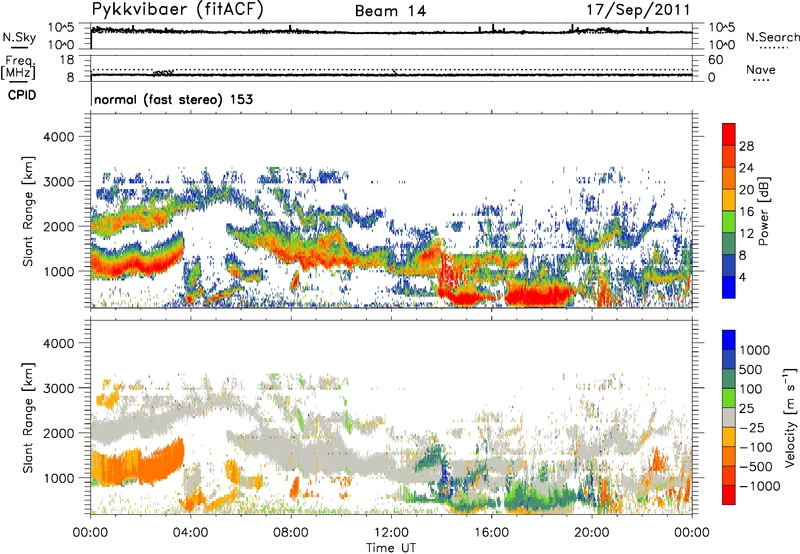Click the Velocity [m s-1] colorbar title
The image size is (800, 554).
point(790,417)
